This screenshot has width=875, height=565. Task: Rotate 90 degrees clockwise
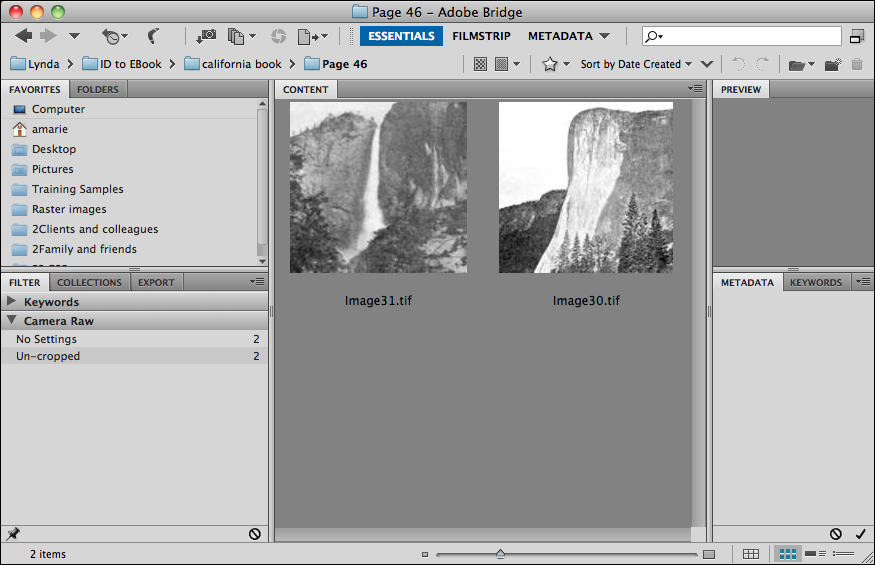(762, 64)
